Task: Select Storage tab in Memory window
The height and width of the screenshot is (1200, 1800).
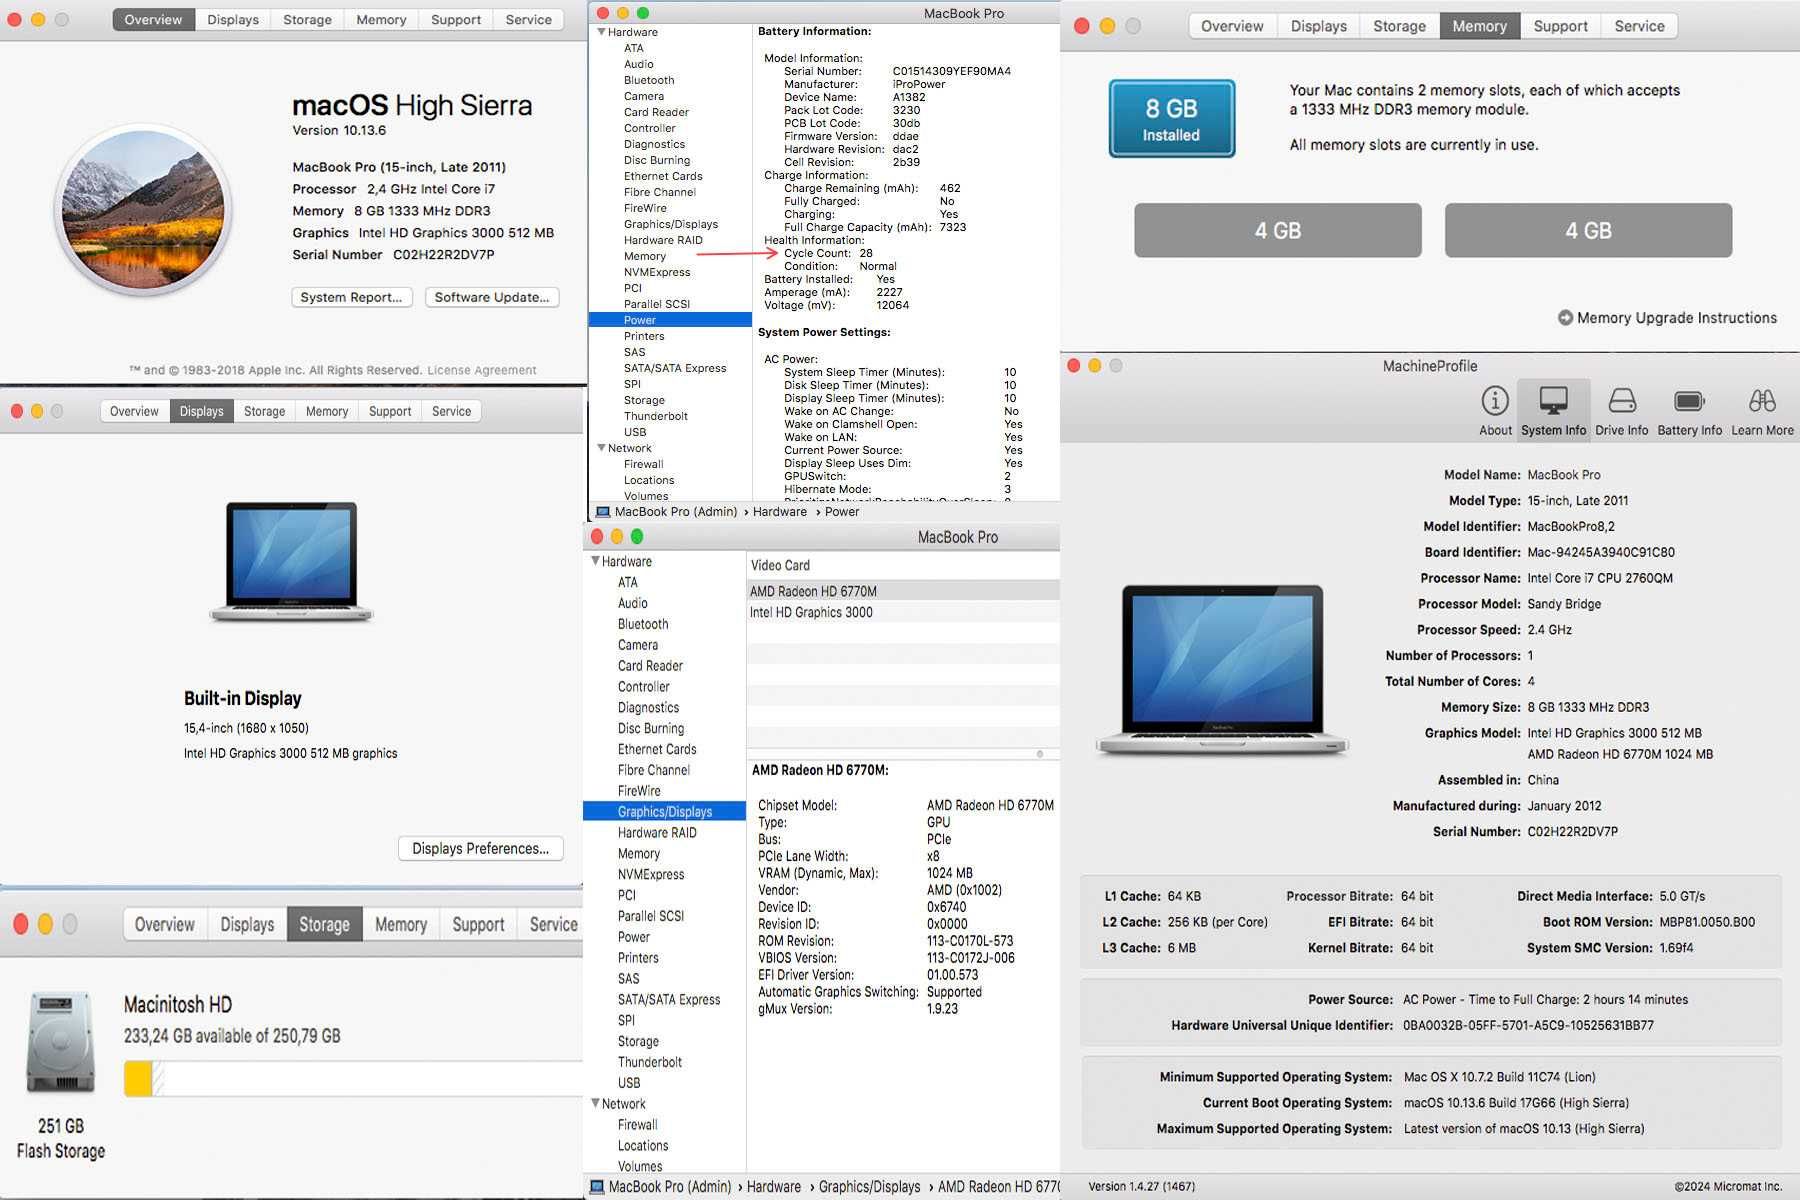Action: pos(1399,26)
